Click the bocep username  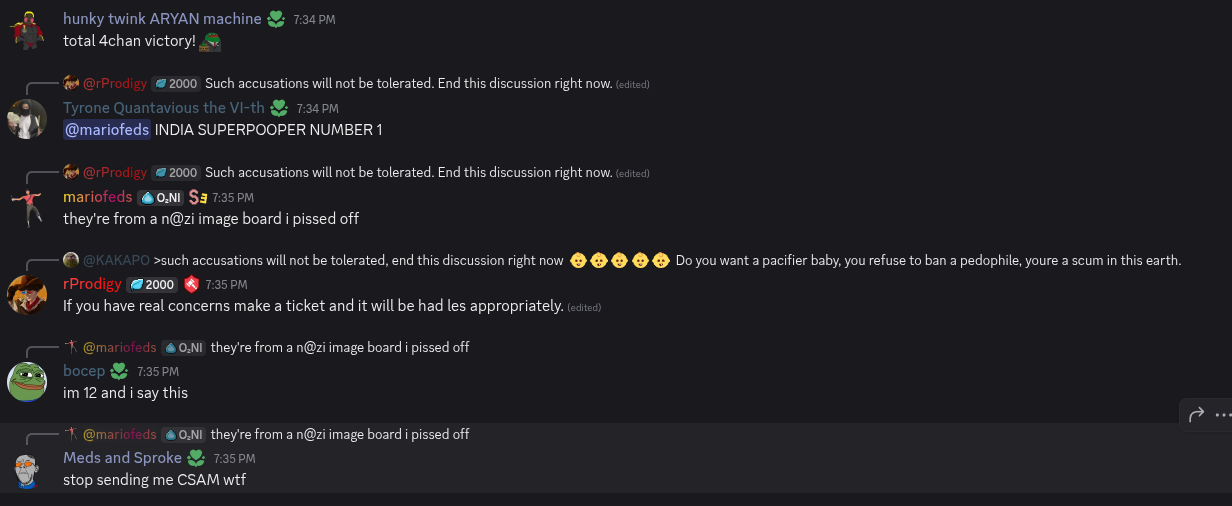84,371
